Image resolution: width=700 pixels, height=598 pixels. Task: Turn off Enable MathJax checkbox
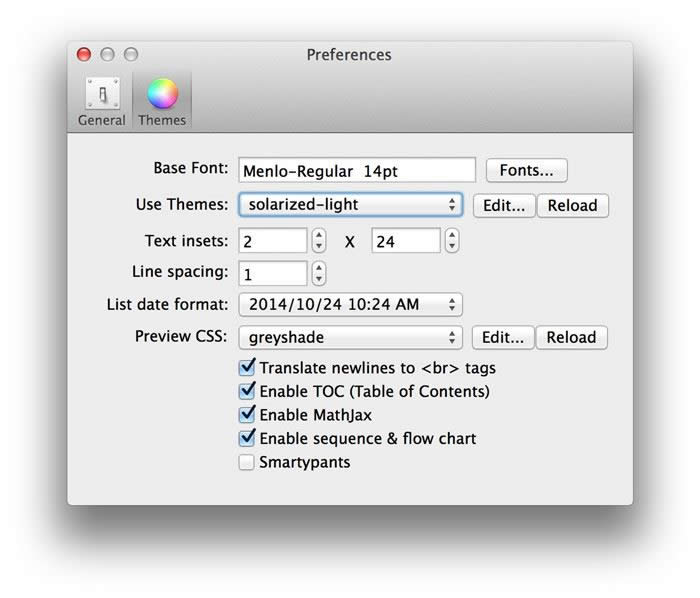(x=247, y=415)
